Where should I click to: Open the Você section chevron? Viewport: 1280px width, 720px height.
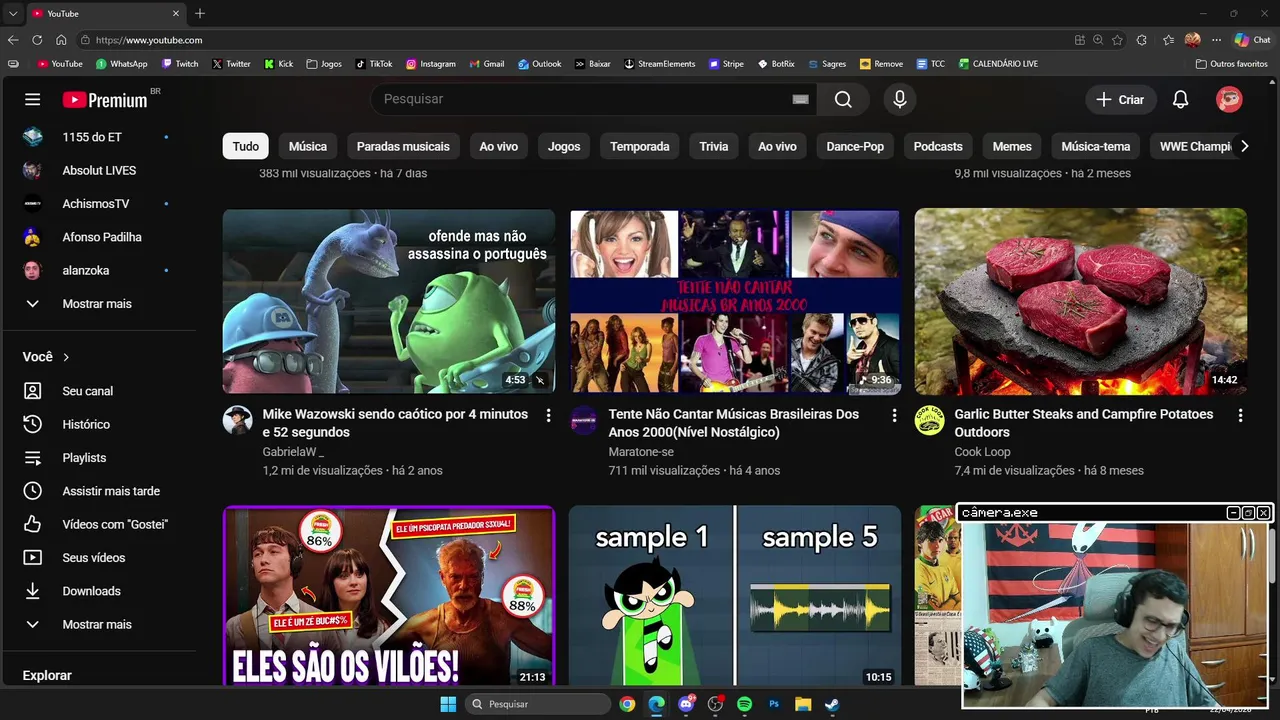pyautogui.click(x=66, y=357)
